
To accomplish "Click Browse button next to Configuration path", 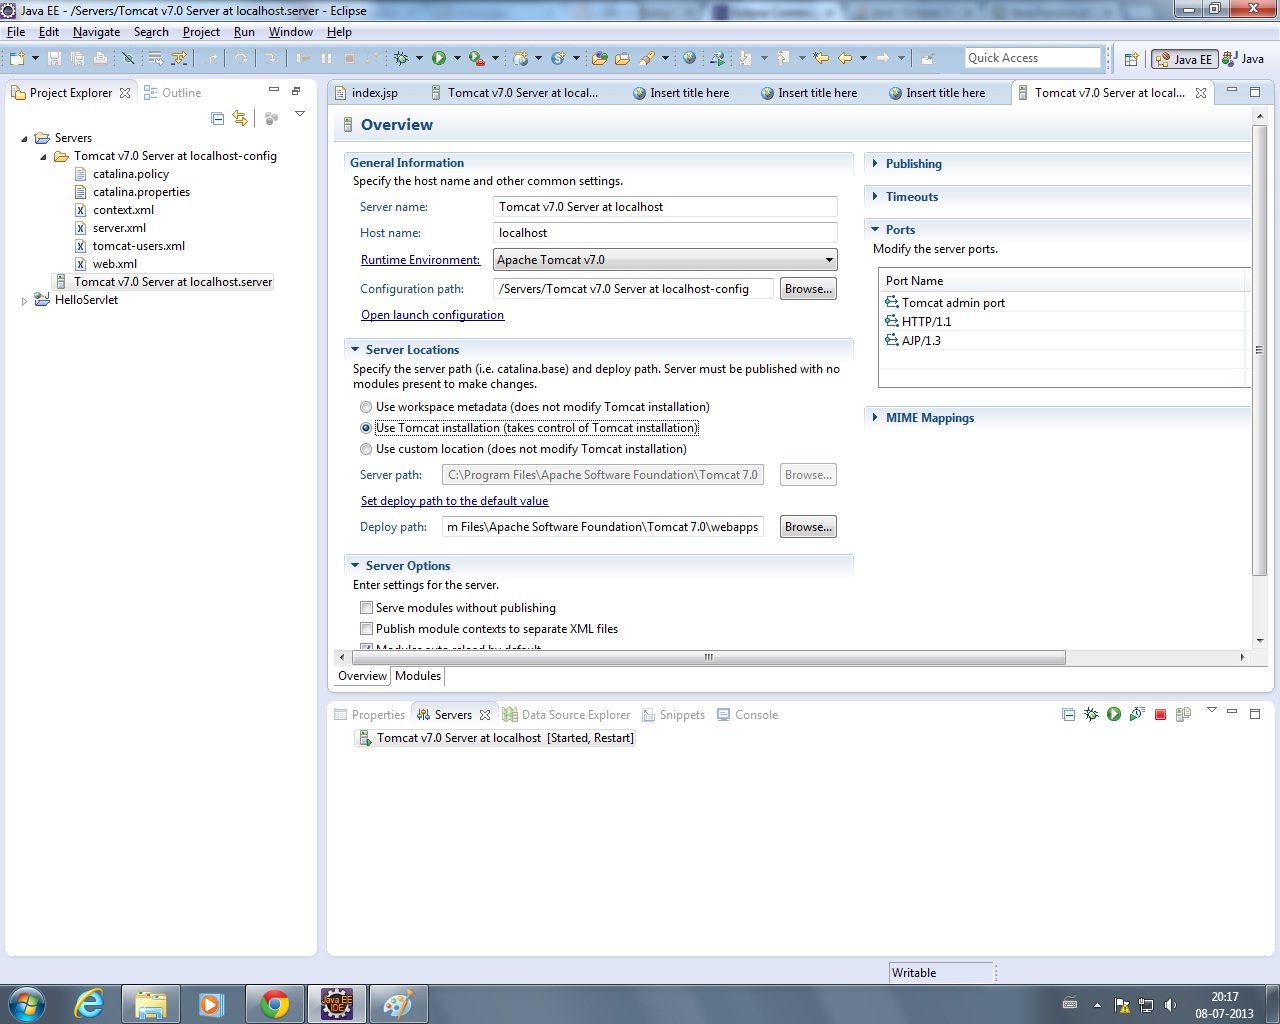I will pyautogui.click(x=808, y=289).
